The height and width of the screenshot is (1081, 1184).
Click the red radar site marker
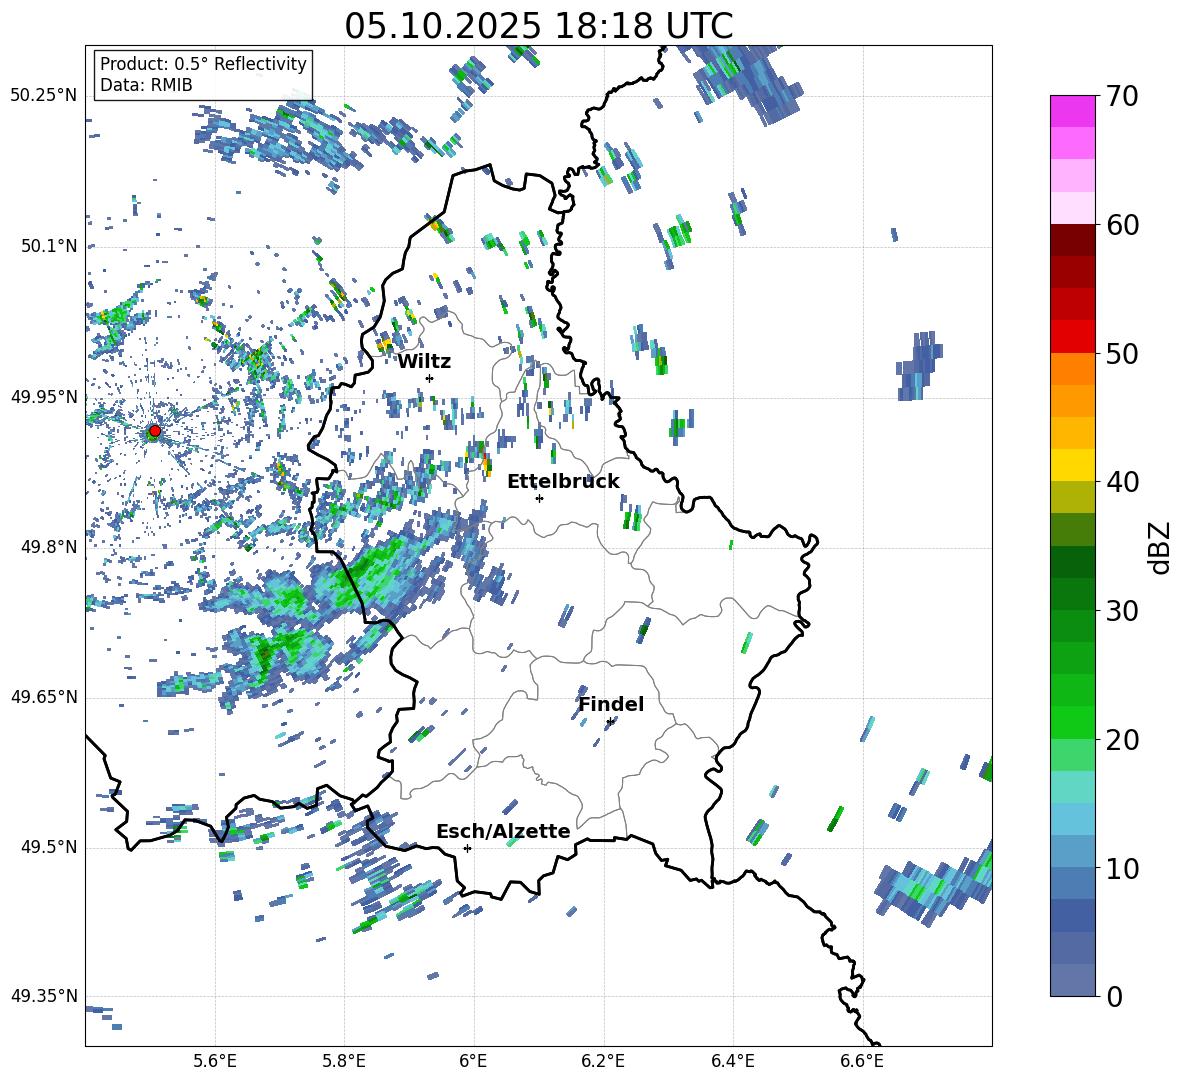click(154, 431)
